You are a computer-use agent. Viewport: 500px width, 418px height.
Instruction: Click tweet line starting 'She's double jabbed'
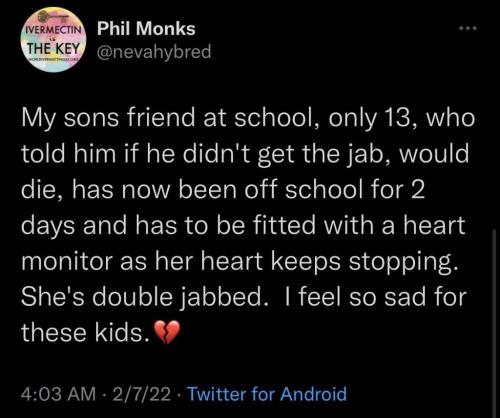click(x=244, y=297)
